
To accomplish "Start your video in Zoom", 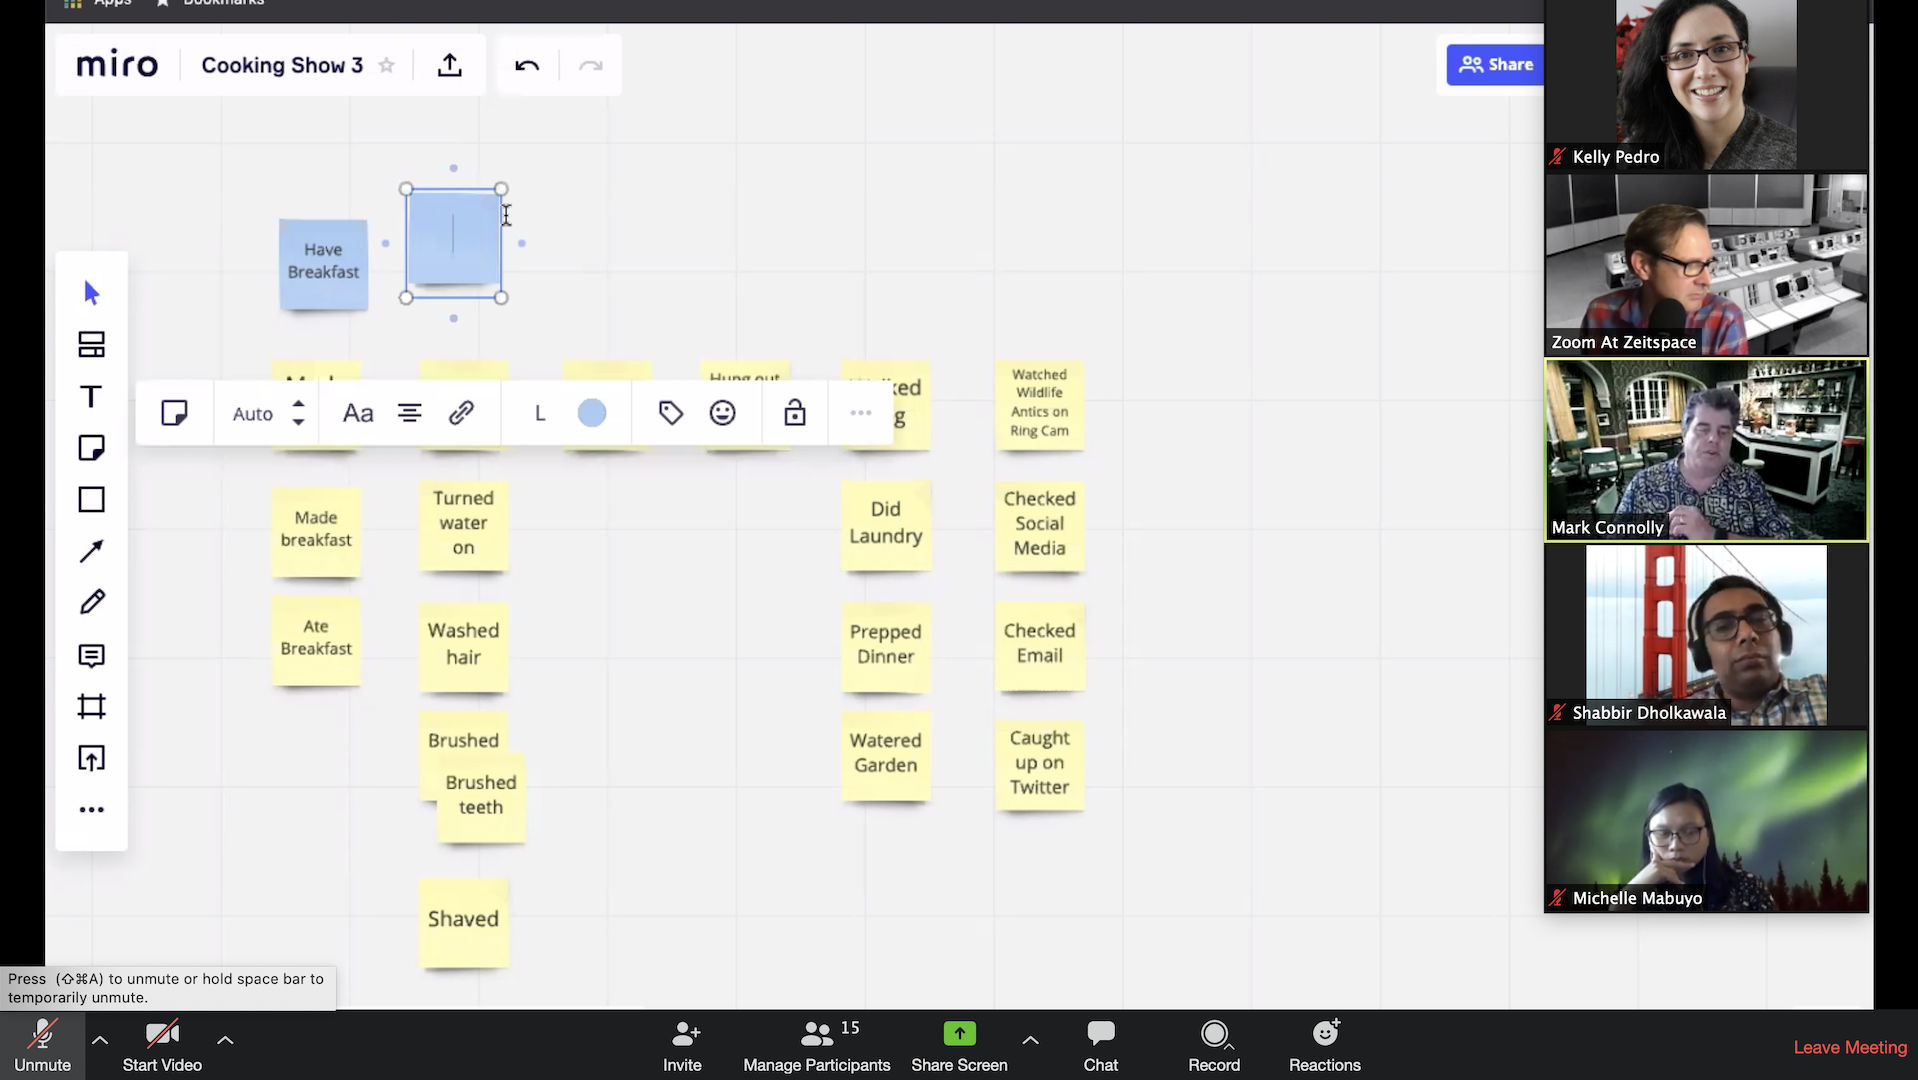I will 161,1045.
